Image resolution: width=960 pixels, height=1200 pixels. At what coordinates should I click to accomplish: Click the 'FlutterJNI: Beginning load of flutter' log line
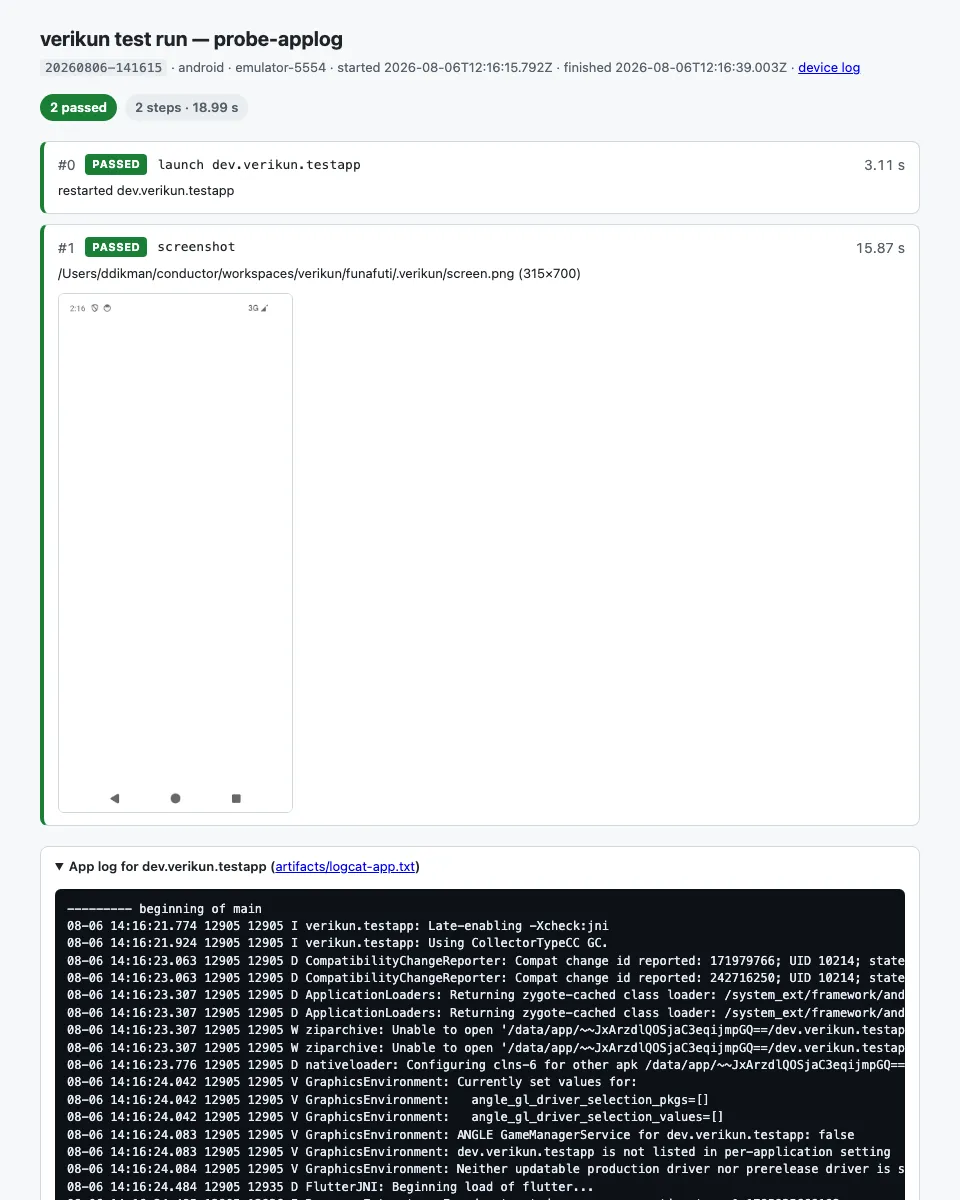[x=330, y=1187]
